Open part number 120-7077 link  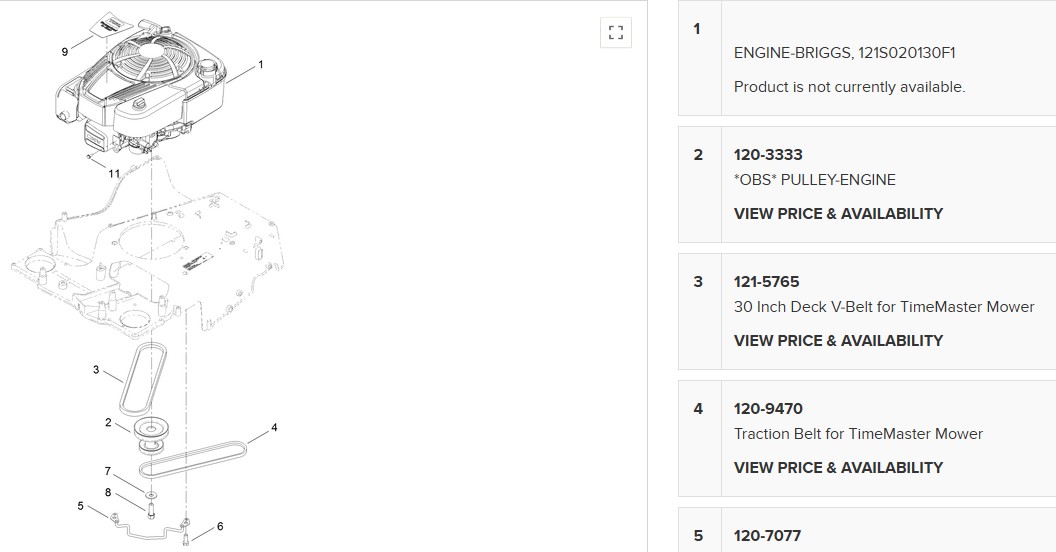click(767, 536)
